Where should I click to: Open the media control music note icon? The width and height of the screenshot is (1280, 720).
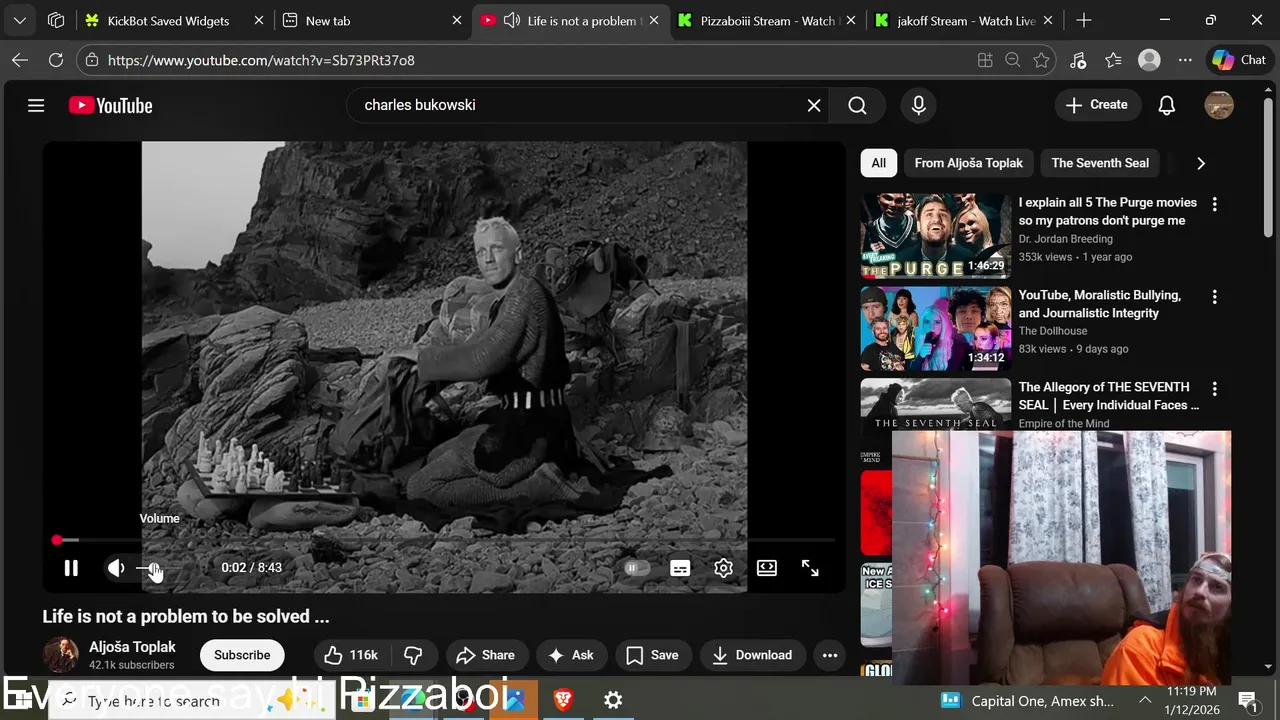[x=1078, y=60]
